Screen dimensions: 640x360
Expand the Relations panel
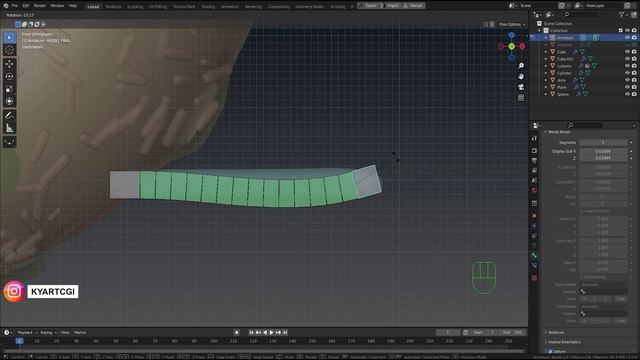pyautogui.click(x=546, y=333)
